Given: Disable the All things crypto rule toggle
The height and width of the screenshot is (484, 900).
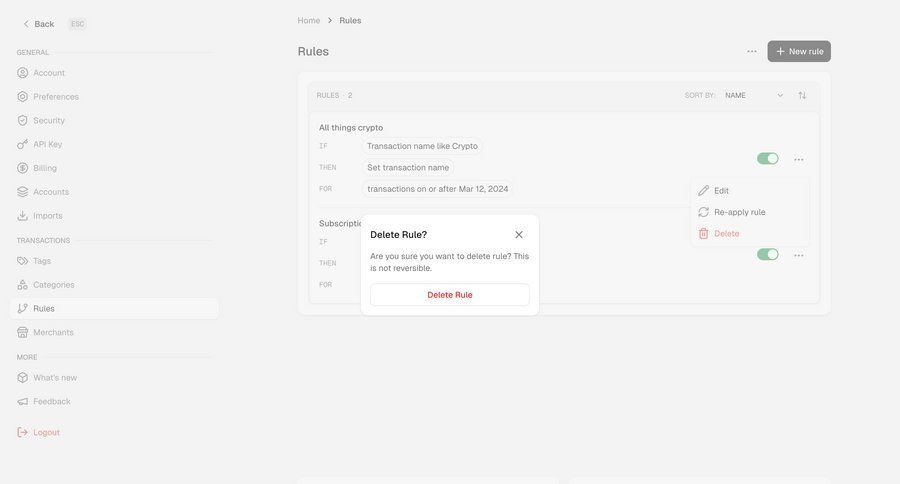Looking at the screenshot, I should 767,158.
